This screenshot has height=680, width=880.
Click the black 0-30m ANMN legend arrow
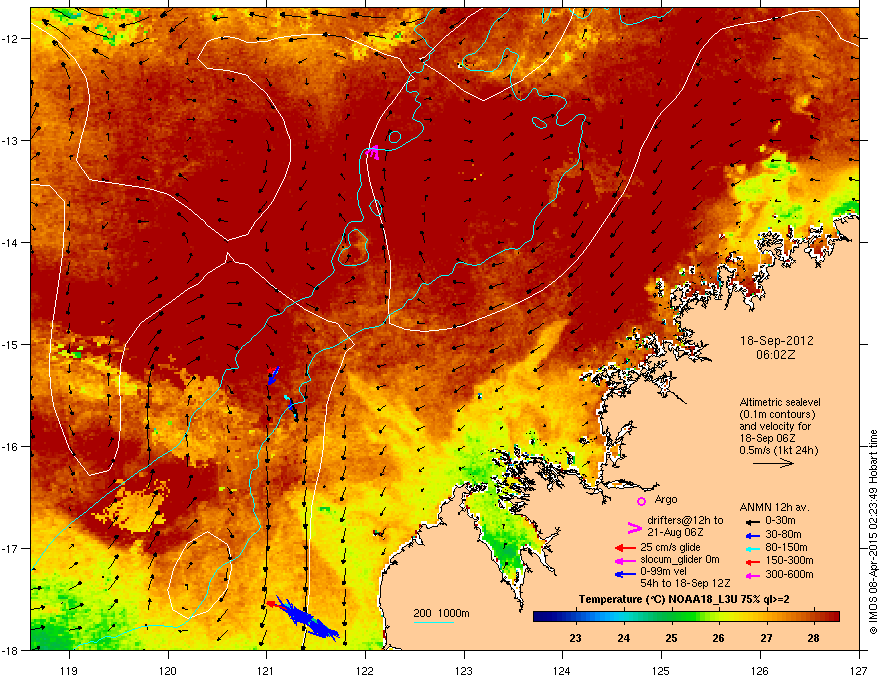[752, 521]
